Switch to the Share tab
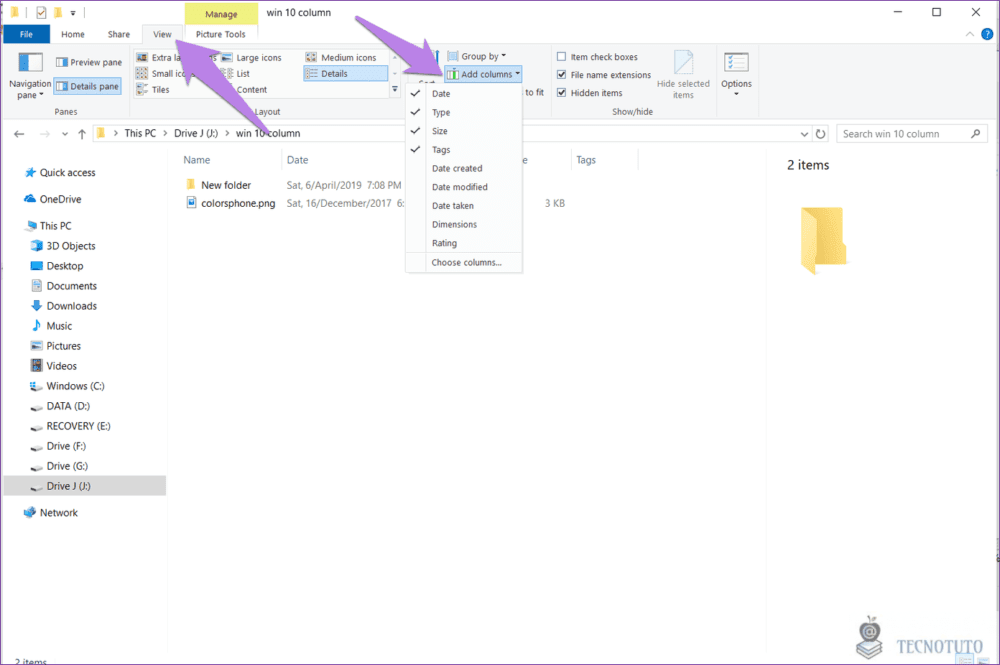 click(119, 34)
